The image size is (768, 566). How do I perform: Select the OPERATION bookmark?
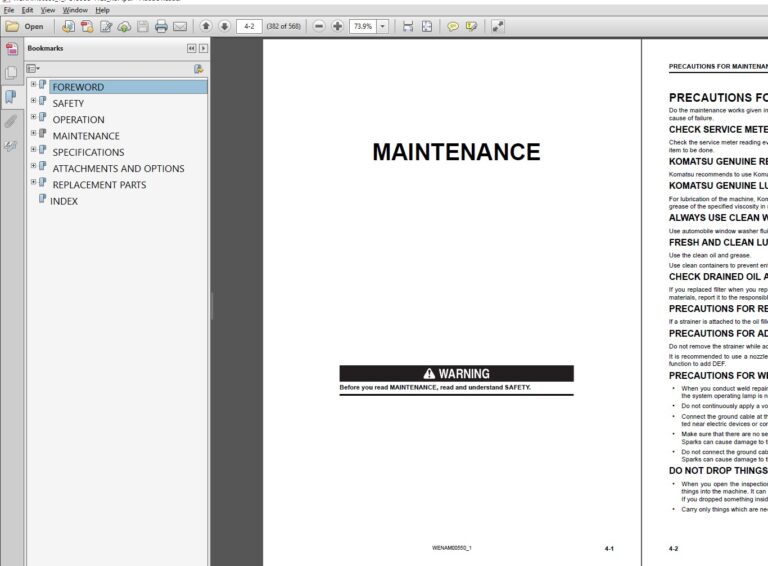pyautogui.click(x=78, y=119)
